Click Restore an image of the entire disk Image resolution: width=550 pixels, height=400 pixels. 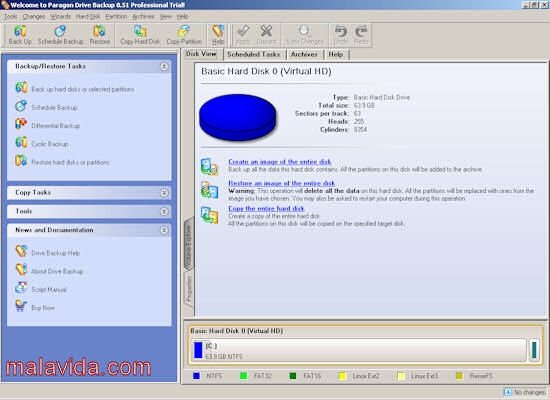click(282, 183)
